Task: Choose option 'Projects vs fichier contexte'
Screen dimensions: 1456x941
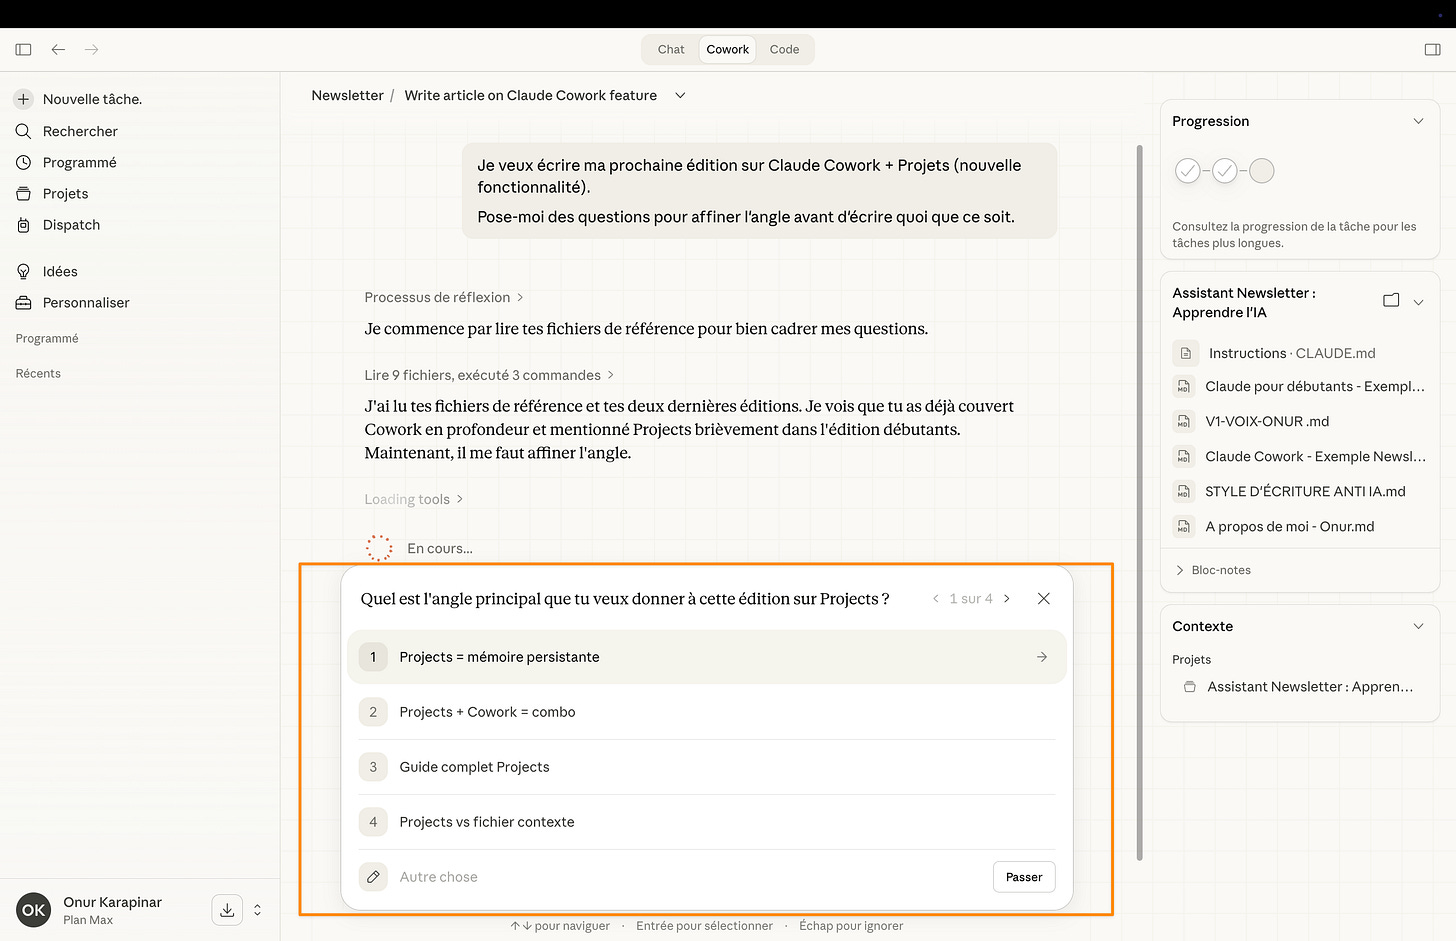Action: [707, 822]
